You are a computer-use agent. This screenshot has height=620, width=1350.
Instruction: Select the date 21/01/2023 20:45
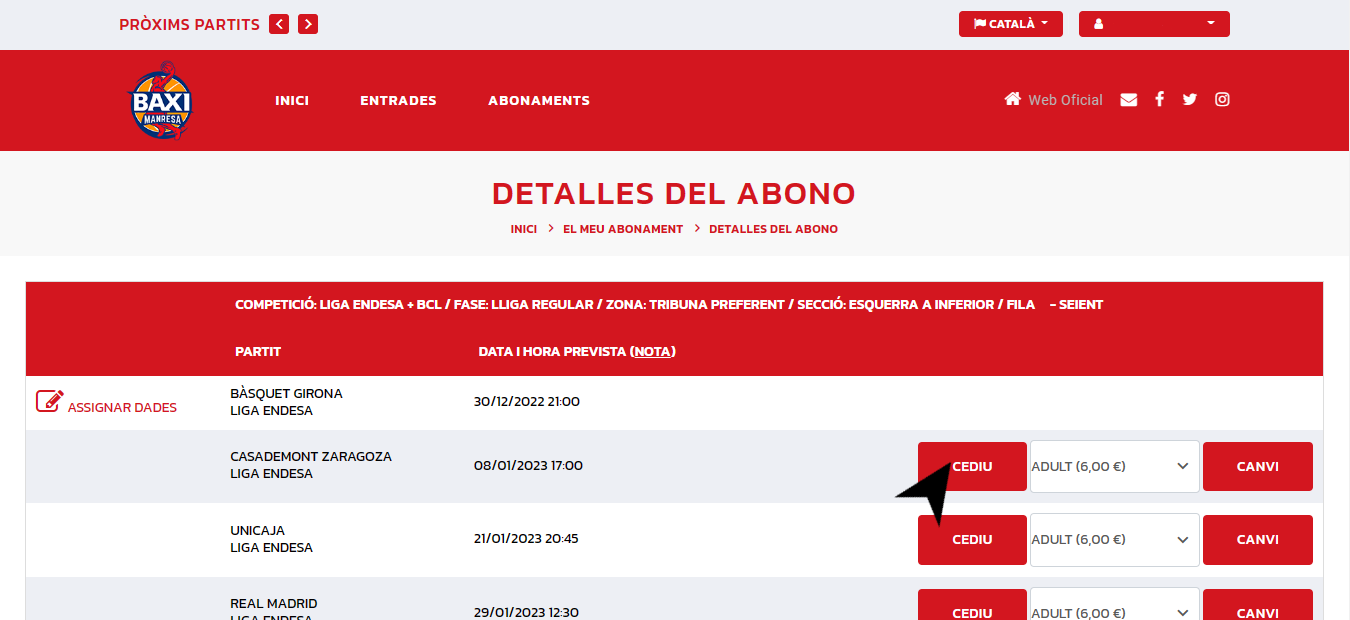[526, 538]
